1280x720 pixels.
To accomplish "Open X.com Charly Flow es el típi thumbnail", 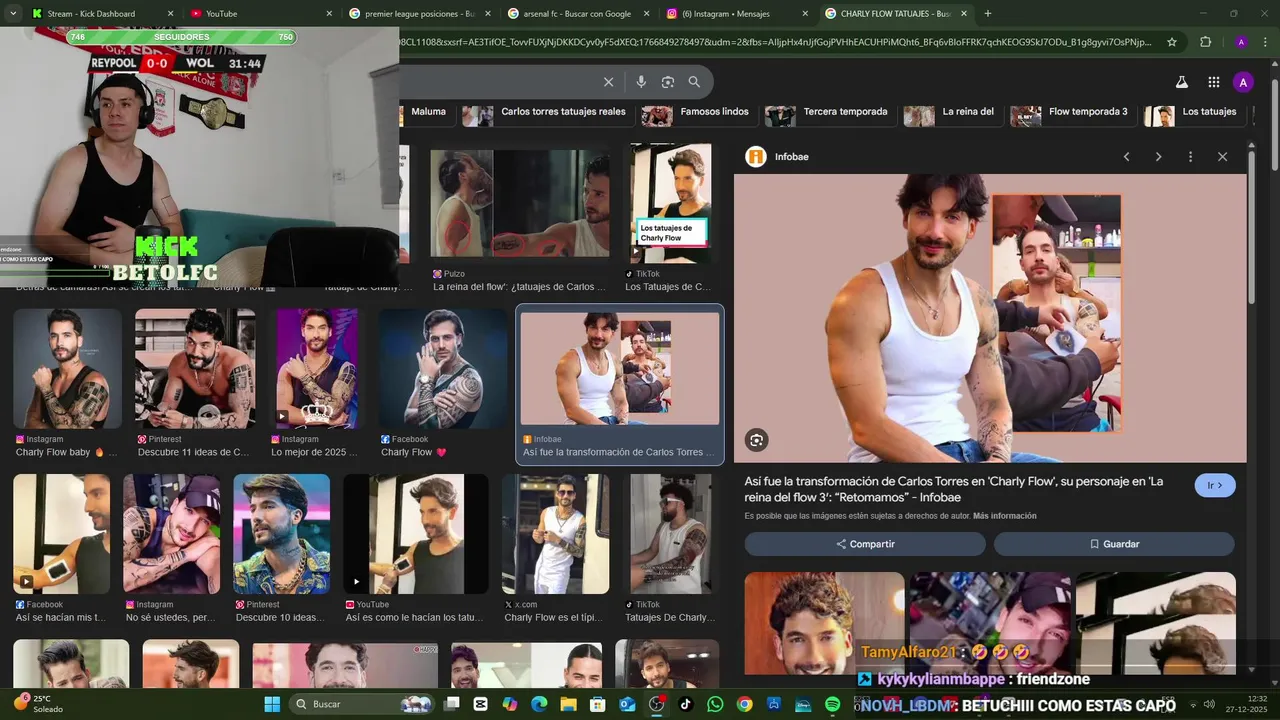I will point(555,534).
